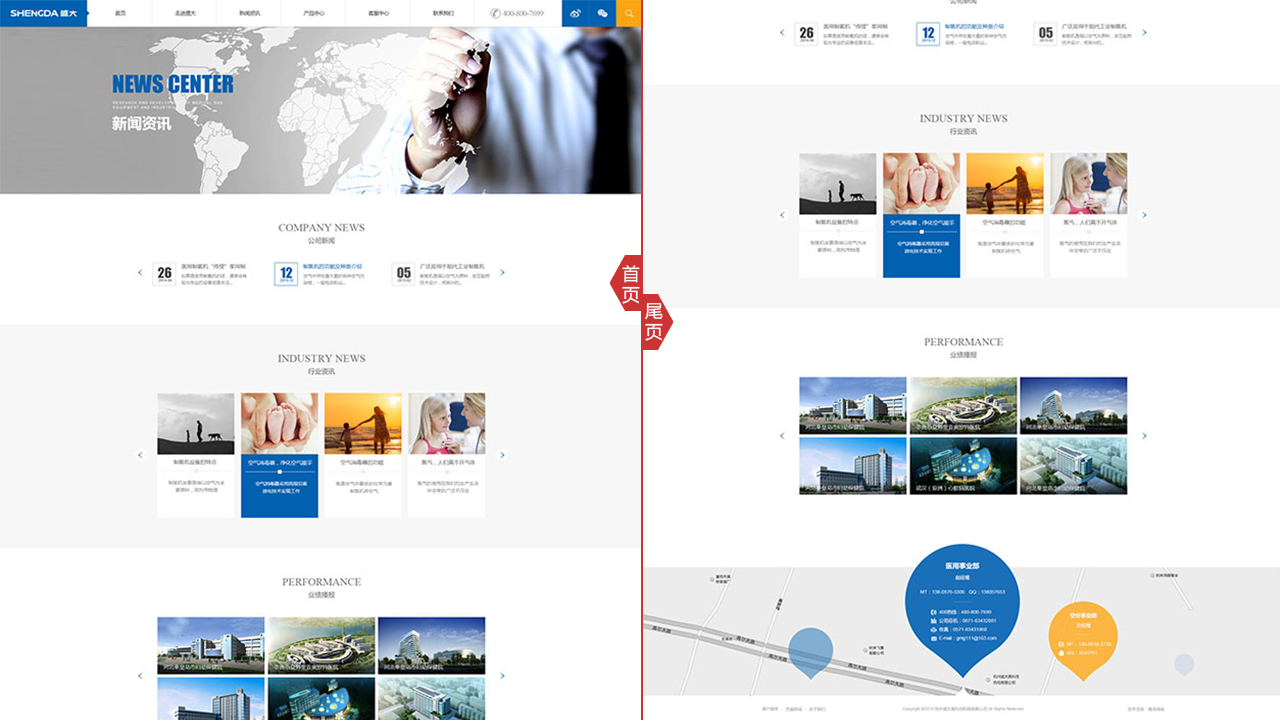Viewport: 1280px width, 720px height.
Task: Click the small faint pin at the map's right
Action: [1184, 664]
